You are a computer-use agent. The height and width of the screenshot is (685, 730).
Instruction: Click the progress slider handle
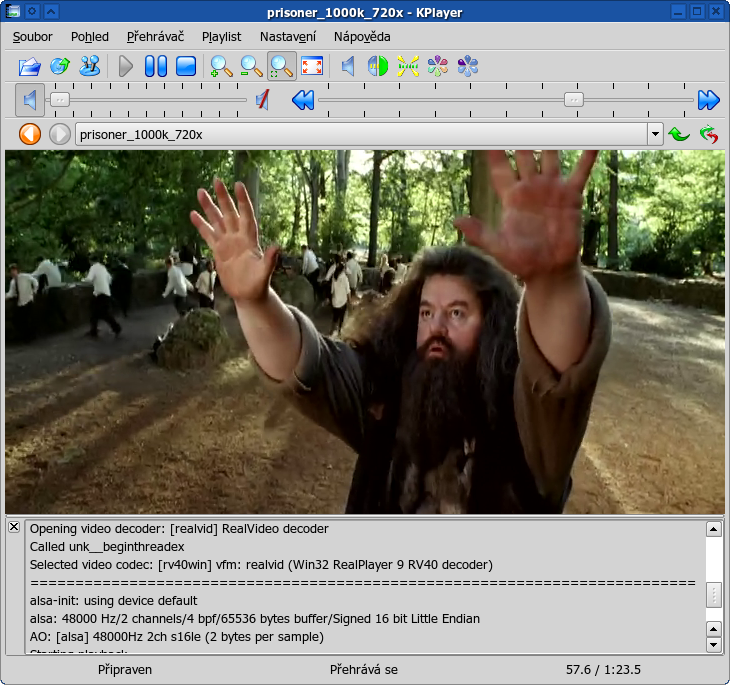click(x=574, y=100)
